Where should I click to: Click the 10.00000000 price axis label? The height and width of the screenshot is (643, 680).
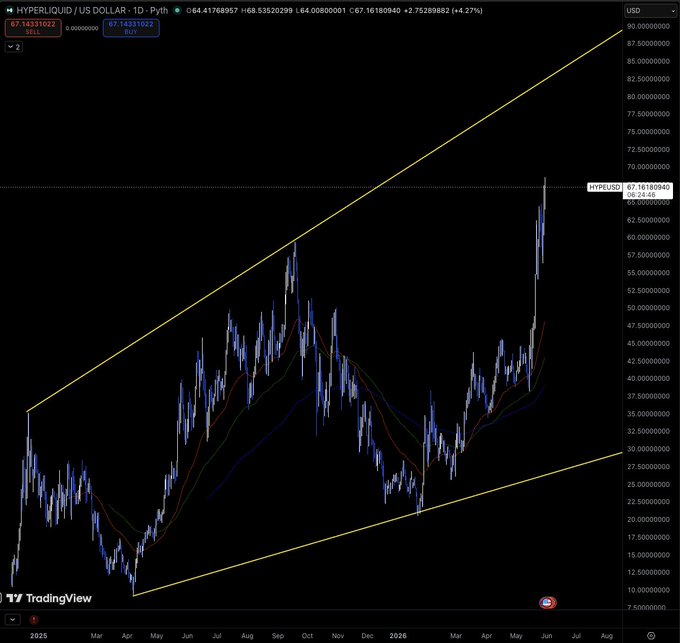tap(648, 590)
